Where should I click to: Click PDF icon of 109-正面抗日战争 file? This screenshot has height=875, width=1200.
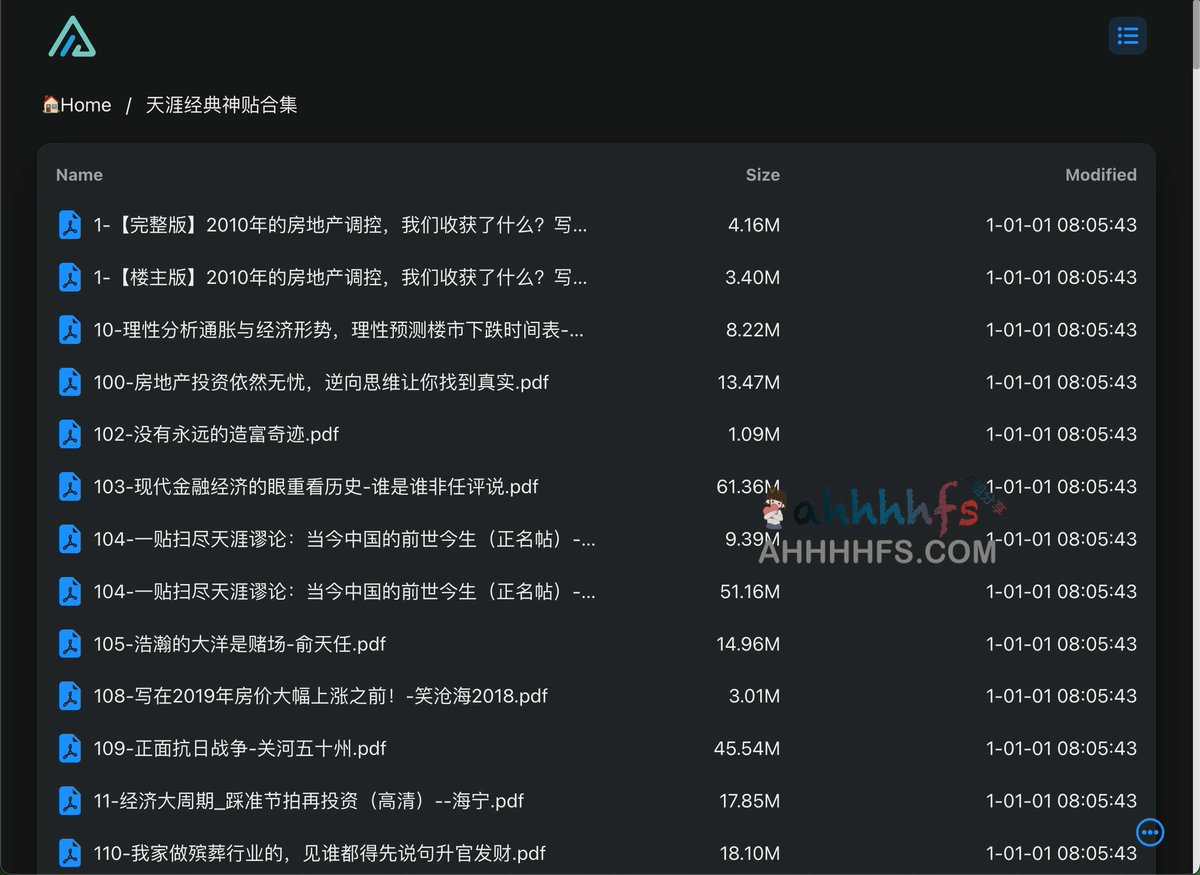point(70,748)
